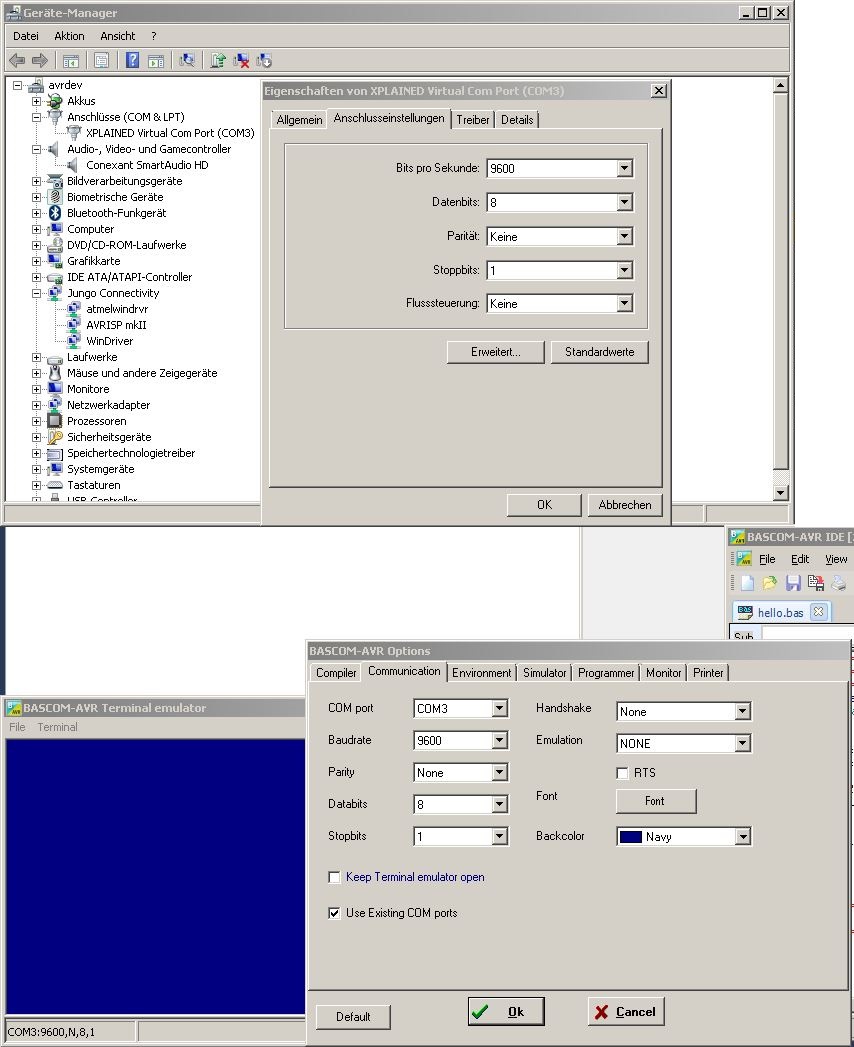Screen dimensions: 854x1047
Task: Select XPLAINED Virtual Com Port (COM3) tree item
Action: tap(170, 133)
